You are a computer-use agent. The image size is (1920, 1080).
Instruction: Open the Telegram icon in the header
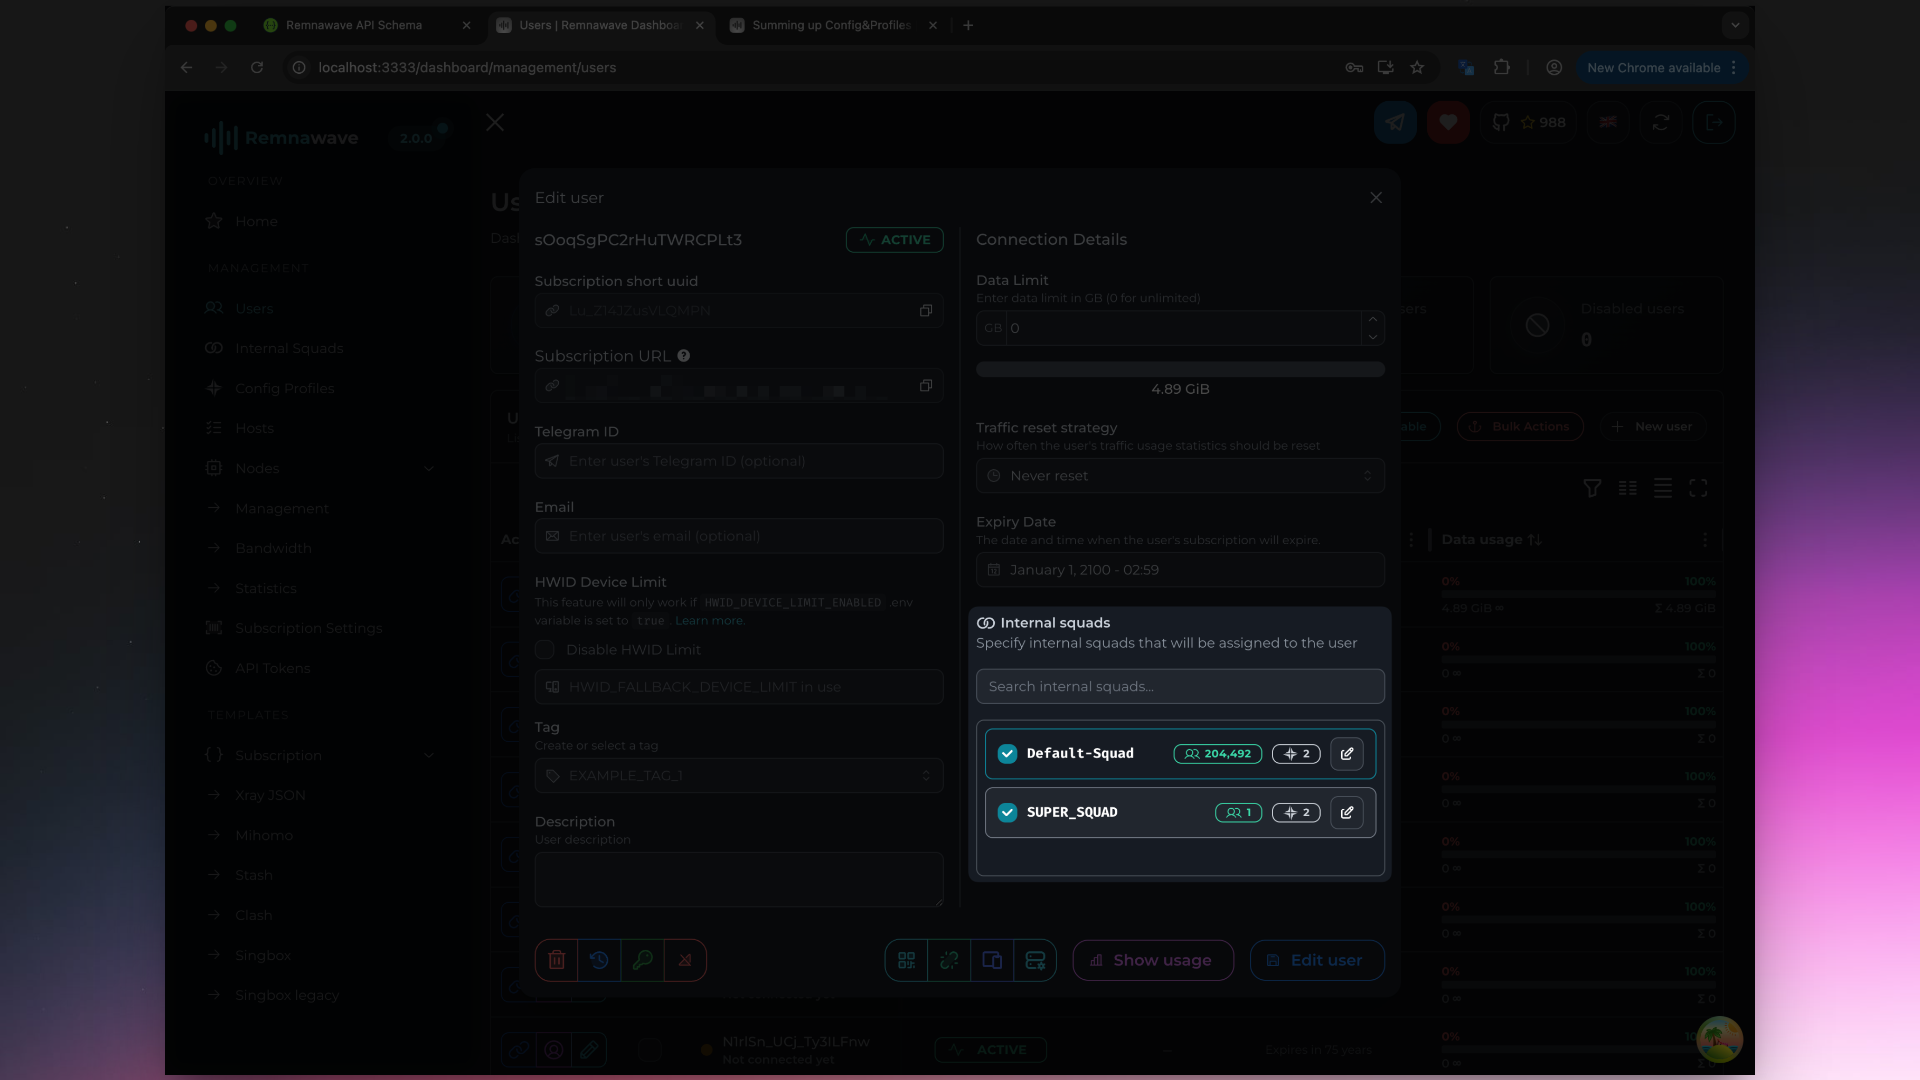pyautogui.click(x=1395, y=122)
